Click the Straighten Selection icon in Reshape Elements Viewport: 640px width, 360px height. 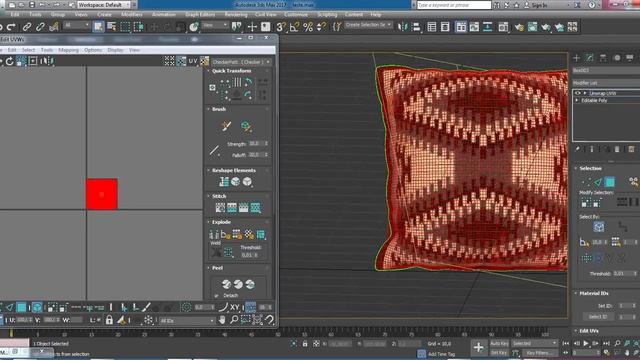(224, 182)
